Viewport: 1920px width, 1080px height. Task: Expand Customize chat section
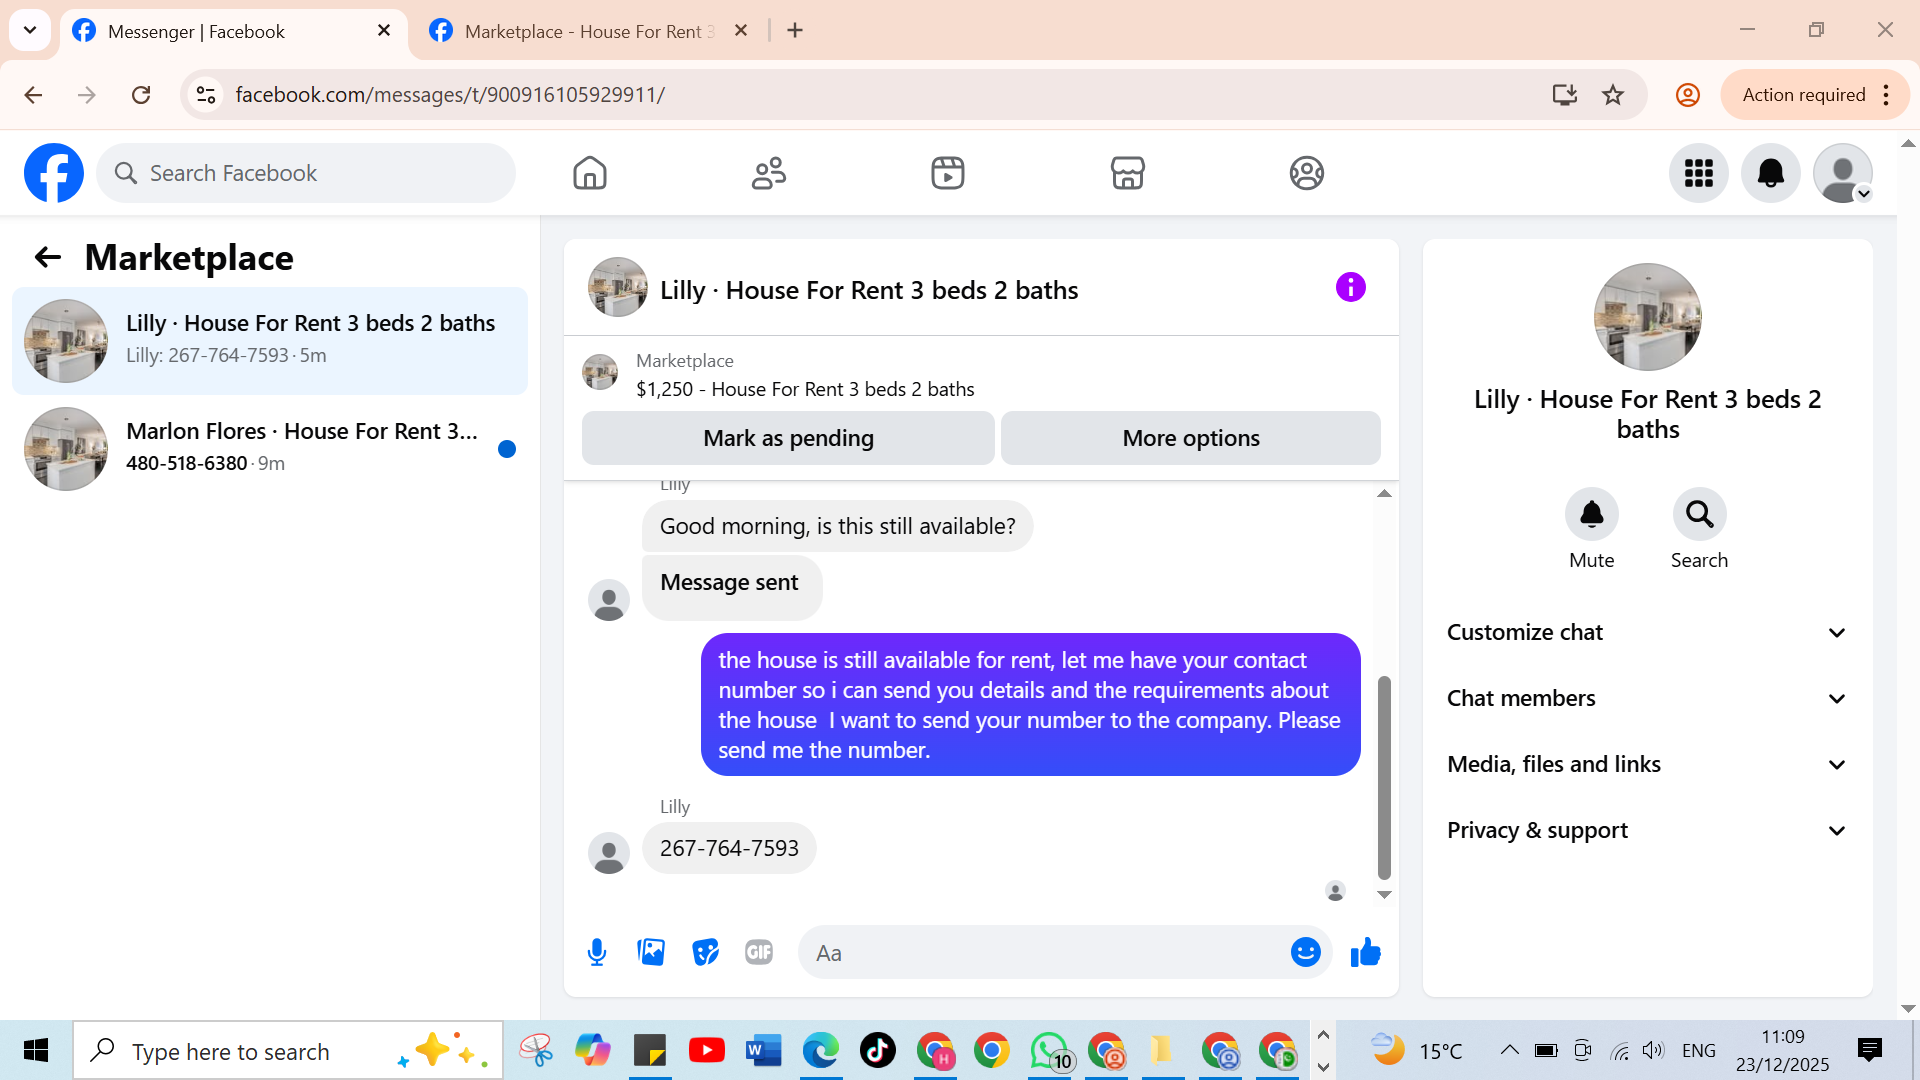tap(1647, 633)
